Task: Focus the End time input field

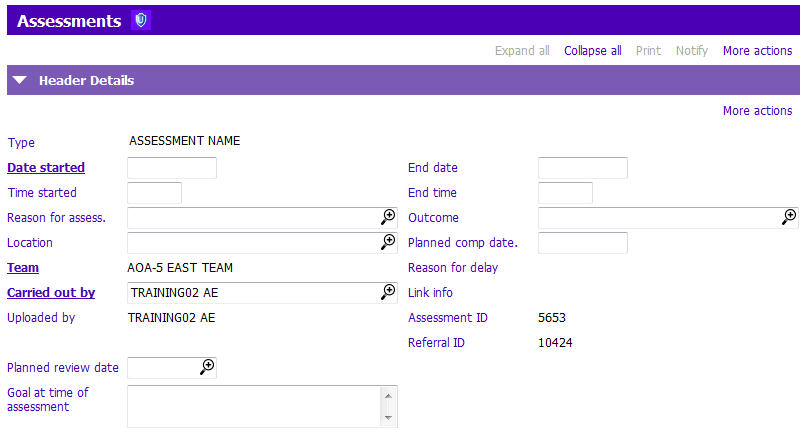Action: (565, 193)
